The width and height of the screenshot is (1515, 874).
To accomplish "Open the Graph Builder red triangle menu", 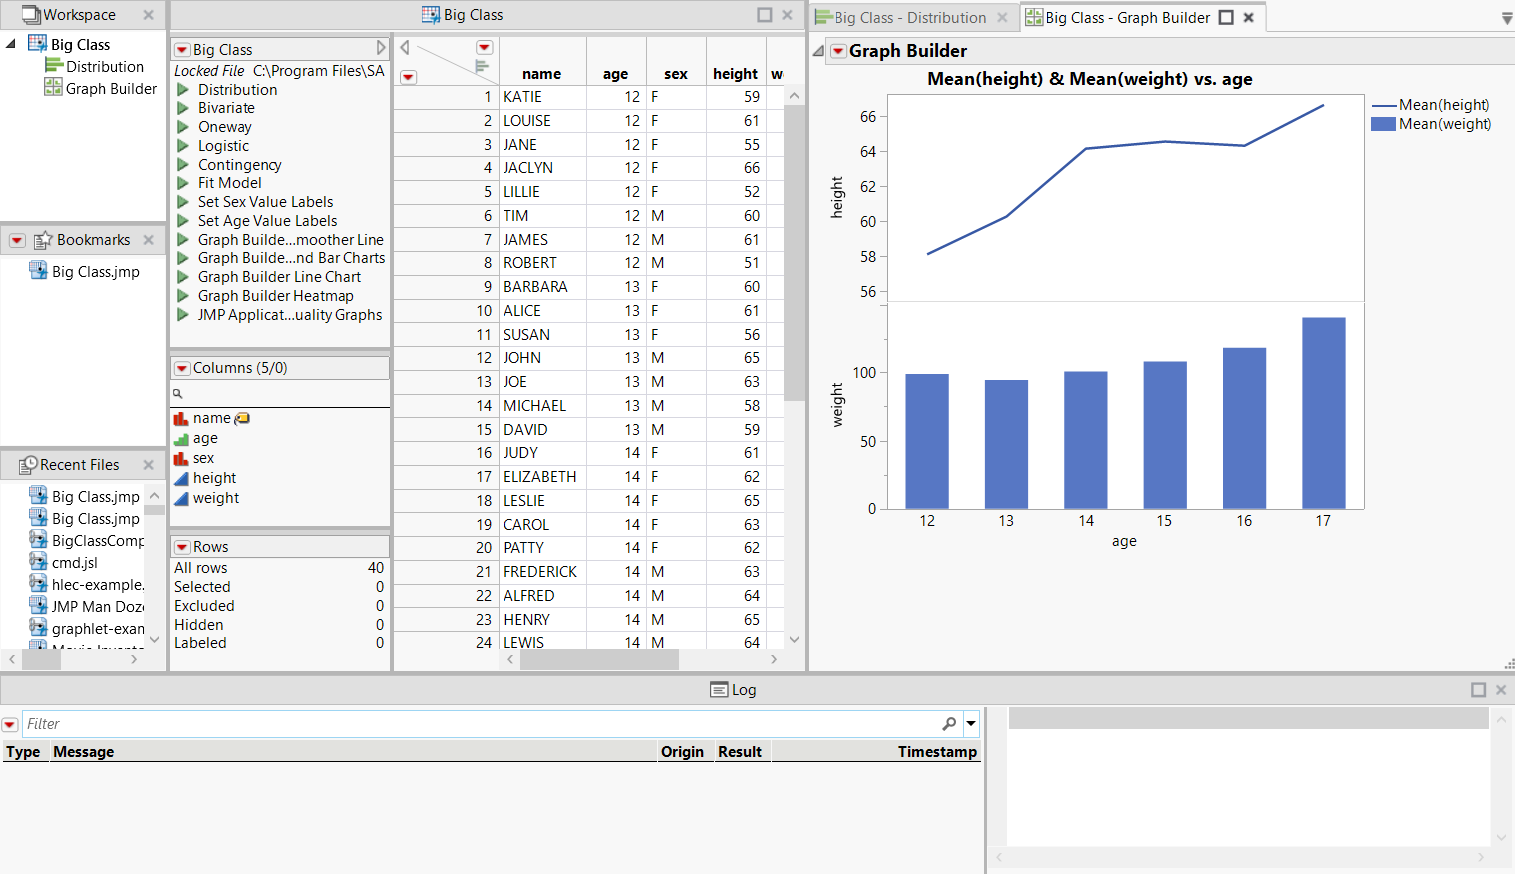I will tap(838, 51).
